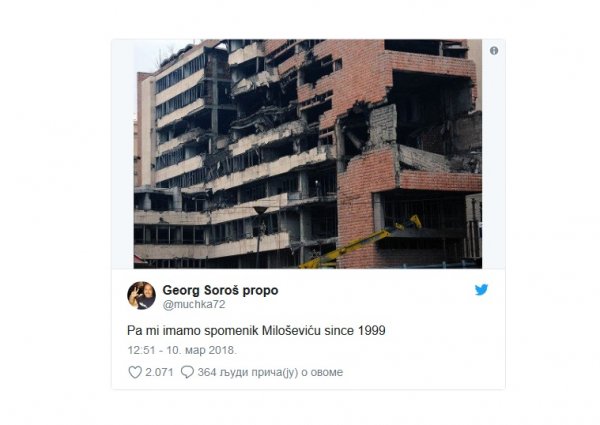Click the text since 1999 in the tweet
This screenshot has width=600, height=425.
tap(355, 331)
